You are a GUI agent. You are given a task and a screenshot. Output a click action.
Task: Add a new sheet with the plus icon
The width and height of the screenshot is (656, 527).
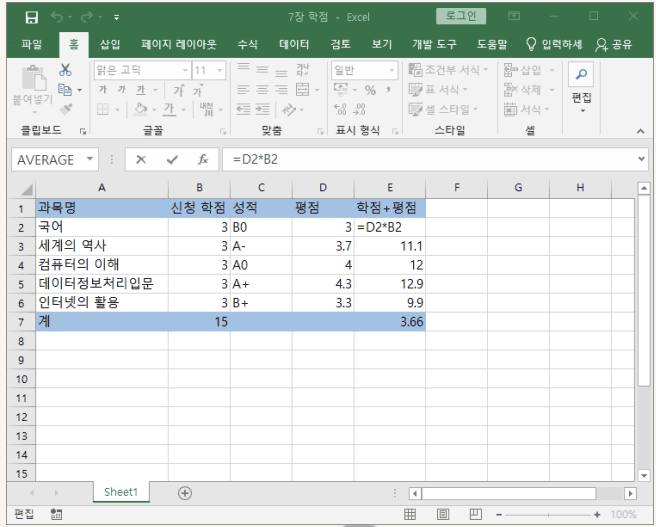(x=184, y=492)
